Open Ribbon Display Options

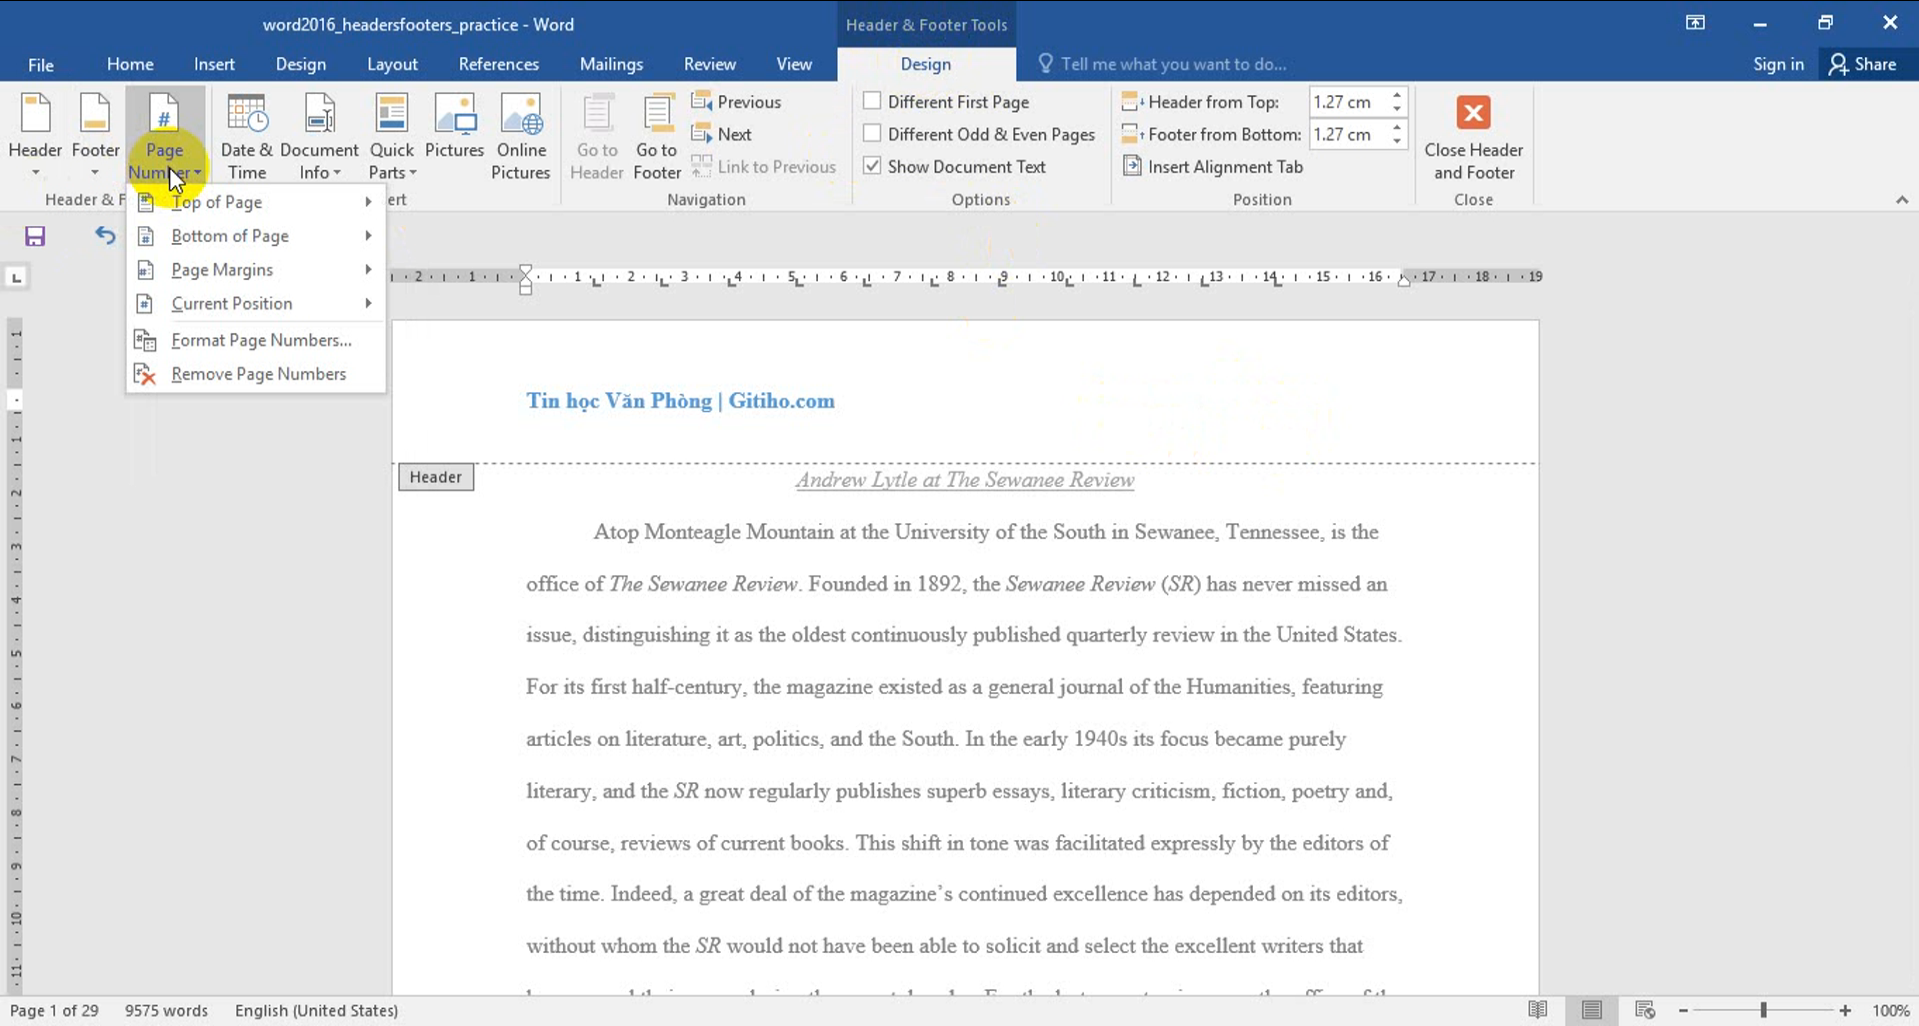(x=1695, y=23)
